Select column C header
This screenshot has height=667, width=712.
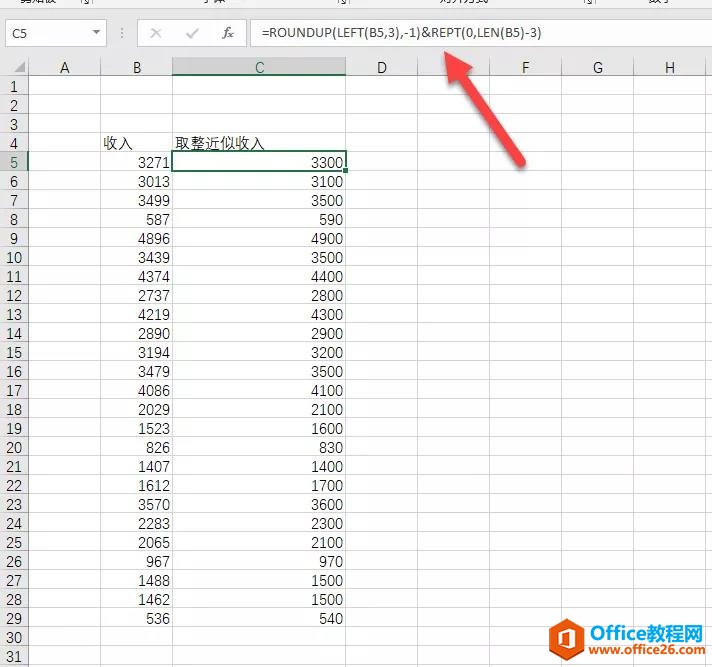[259, 68]
